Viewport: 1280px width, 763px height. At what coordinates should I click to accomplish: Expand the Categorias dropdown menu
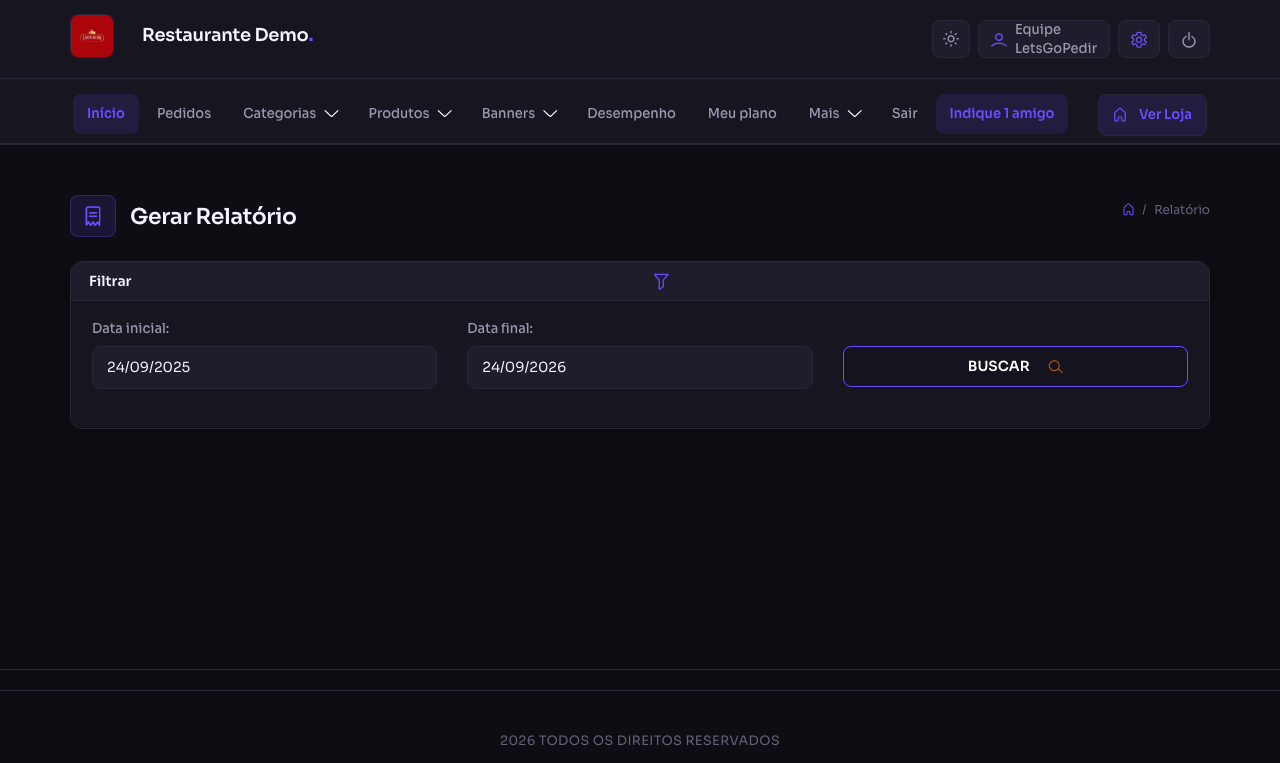click(291, 114)
